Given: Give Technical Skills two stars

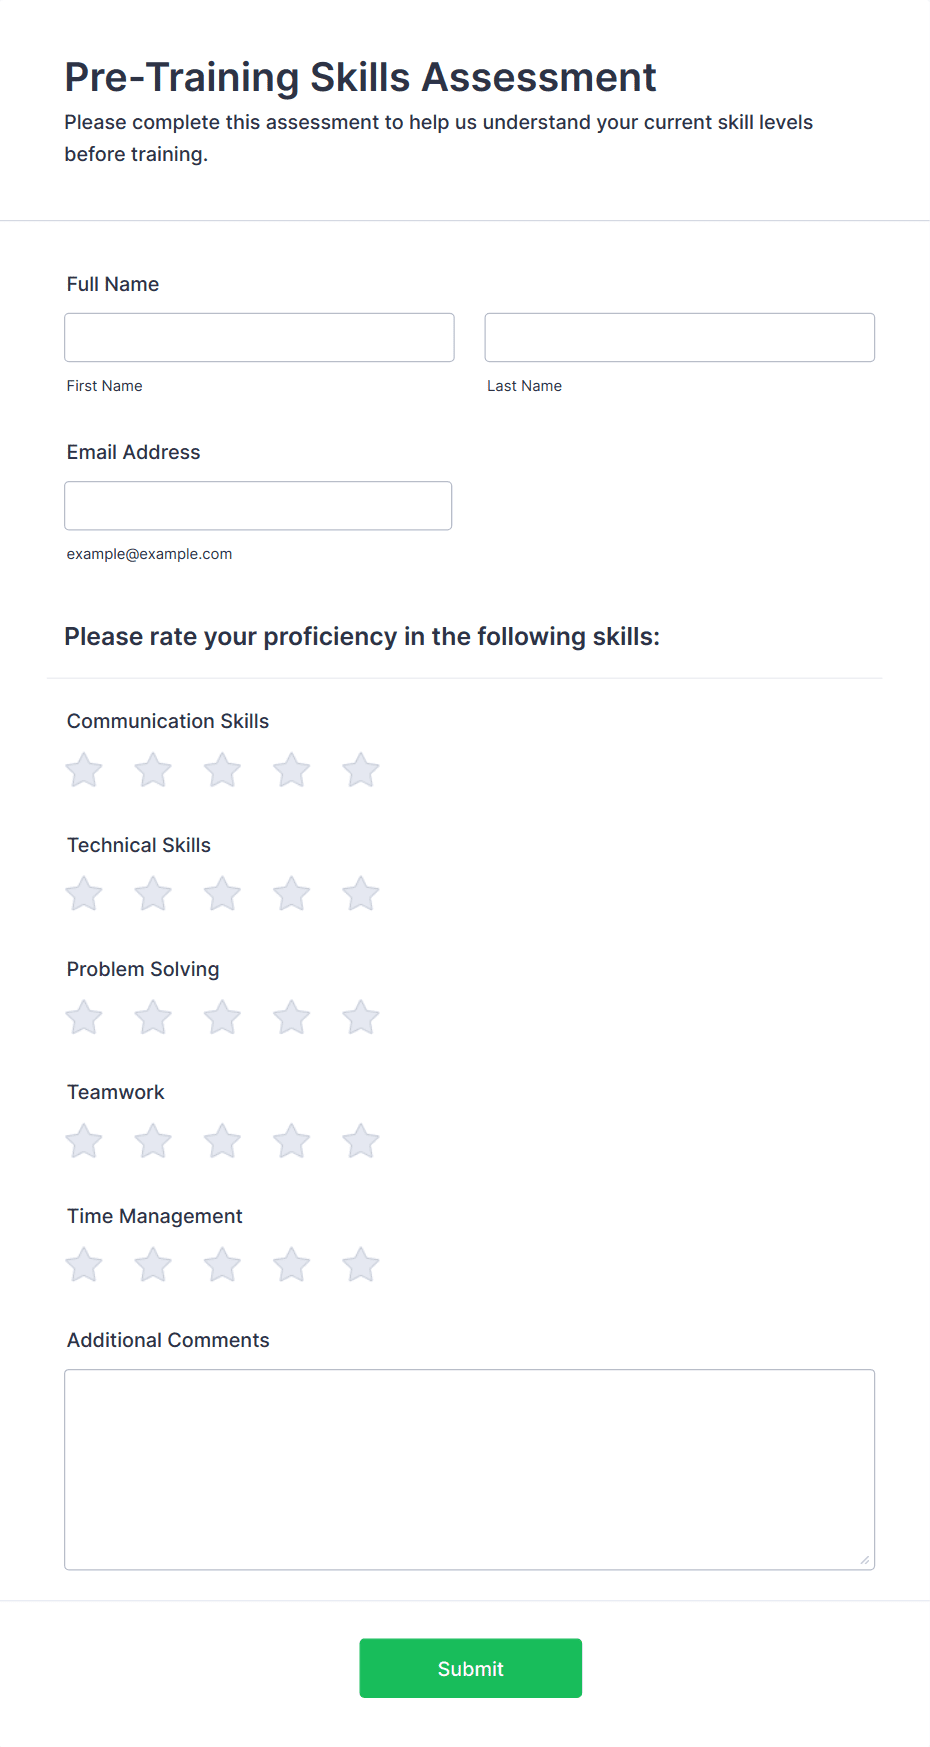Looking at the screenshot, I should click(x=152, y=894).
